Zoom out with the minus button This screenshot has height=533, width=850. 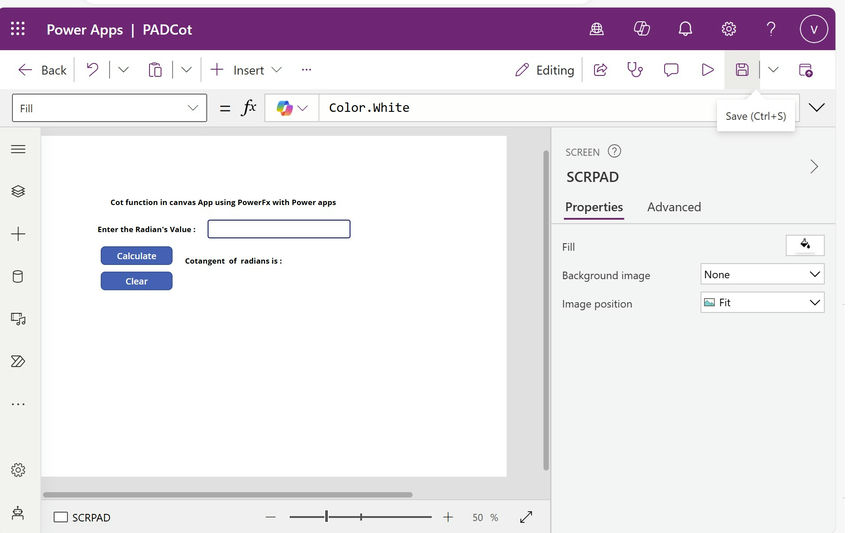pyautogui.click(x=271, y=517)
